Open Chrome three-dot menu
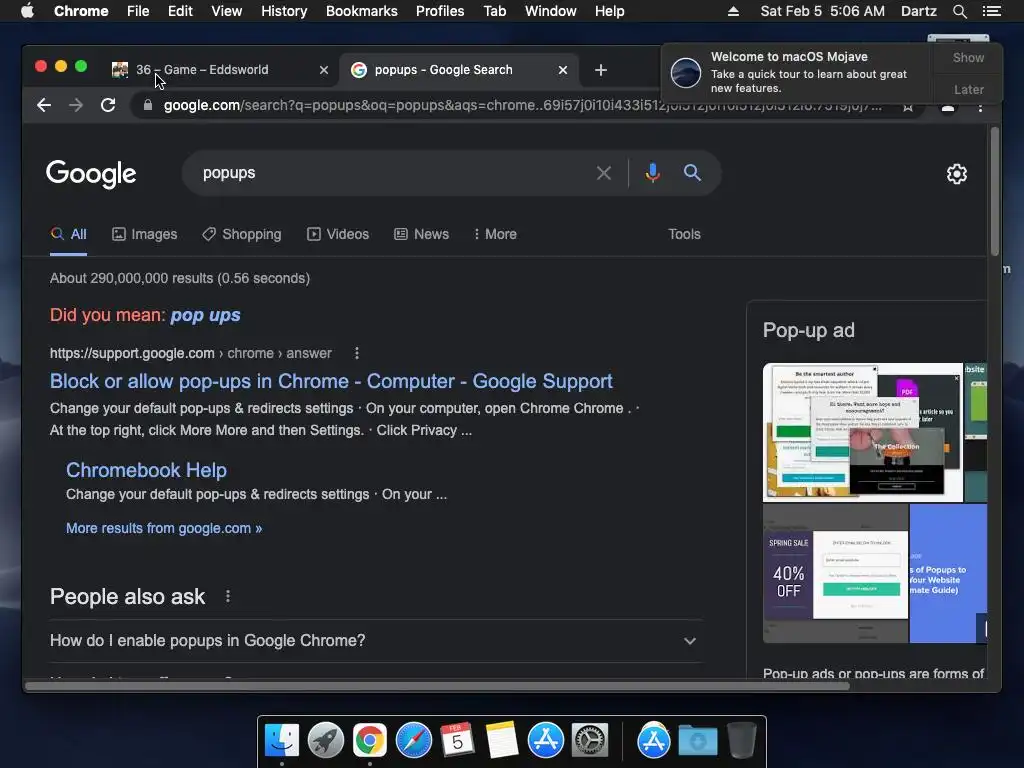Screen dimensions: 1024x768 pos(980,106)
